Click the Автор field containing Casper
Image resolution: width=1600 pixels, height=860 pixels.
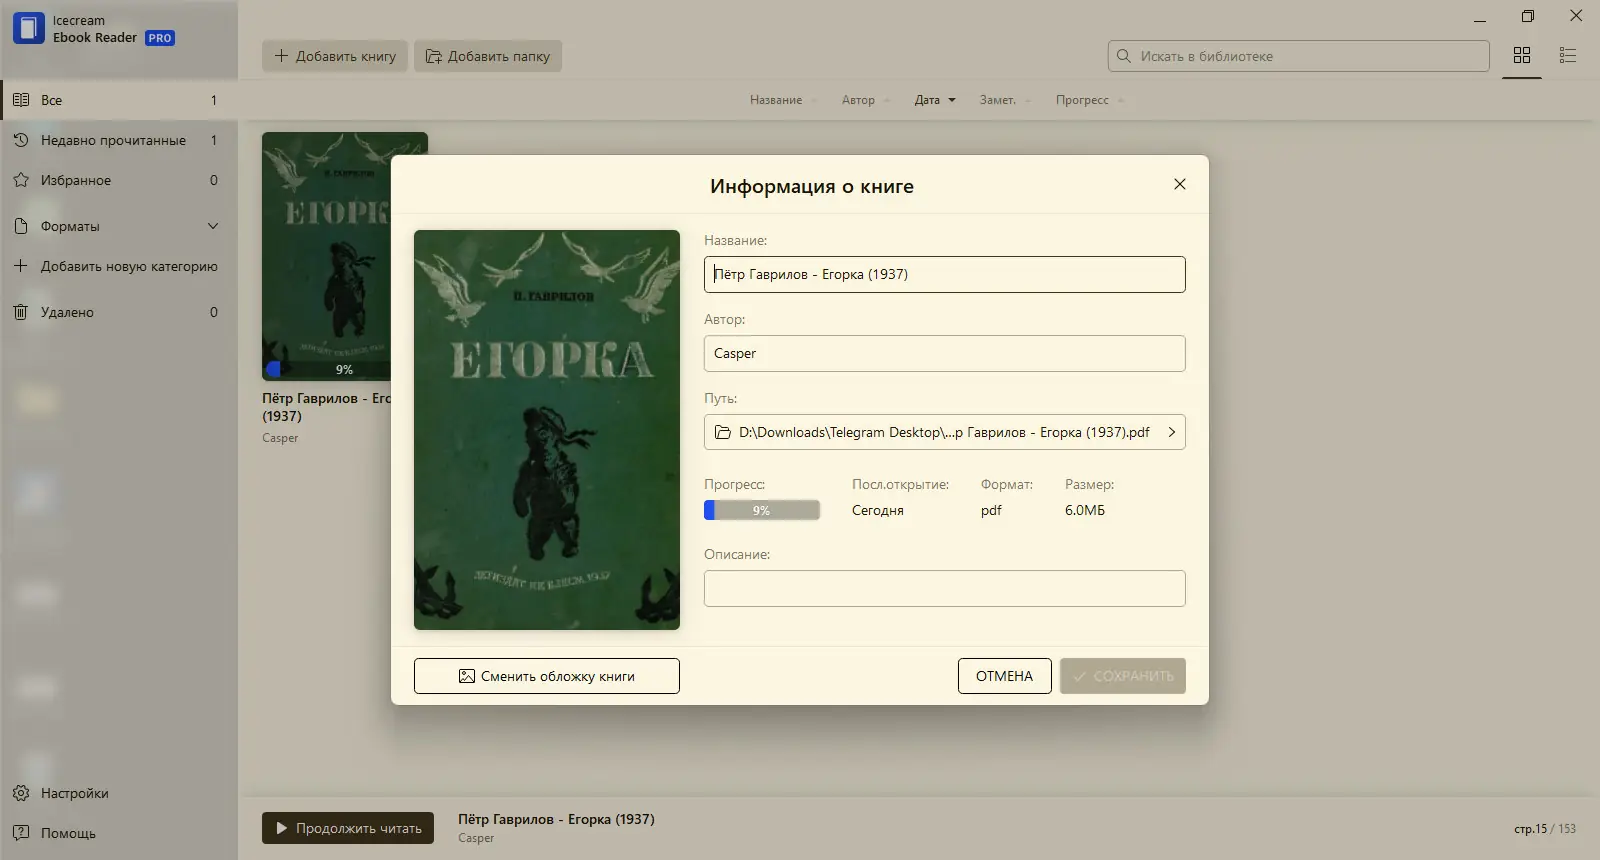945,353
